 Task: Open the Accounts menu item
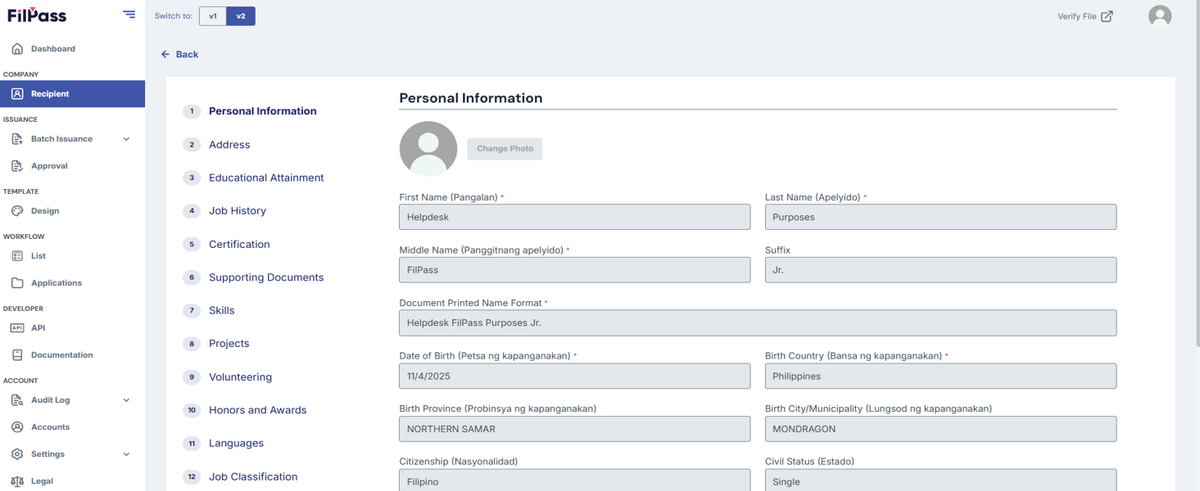click(x=50, y=427)
